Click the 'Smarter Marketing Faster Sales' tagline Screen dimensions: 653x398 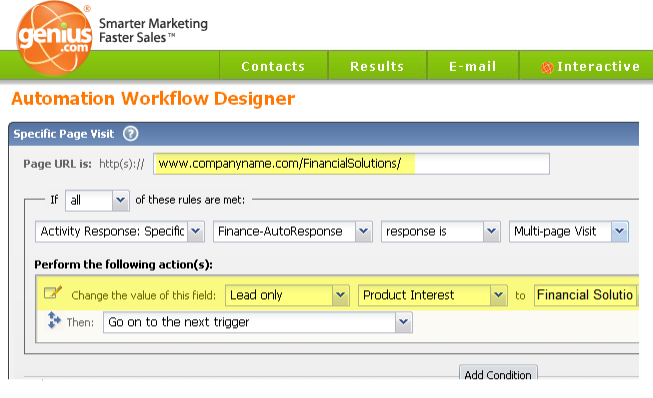pos(153,30)
